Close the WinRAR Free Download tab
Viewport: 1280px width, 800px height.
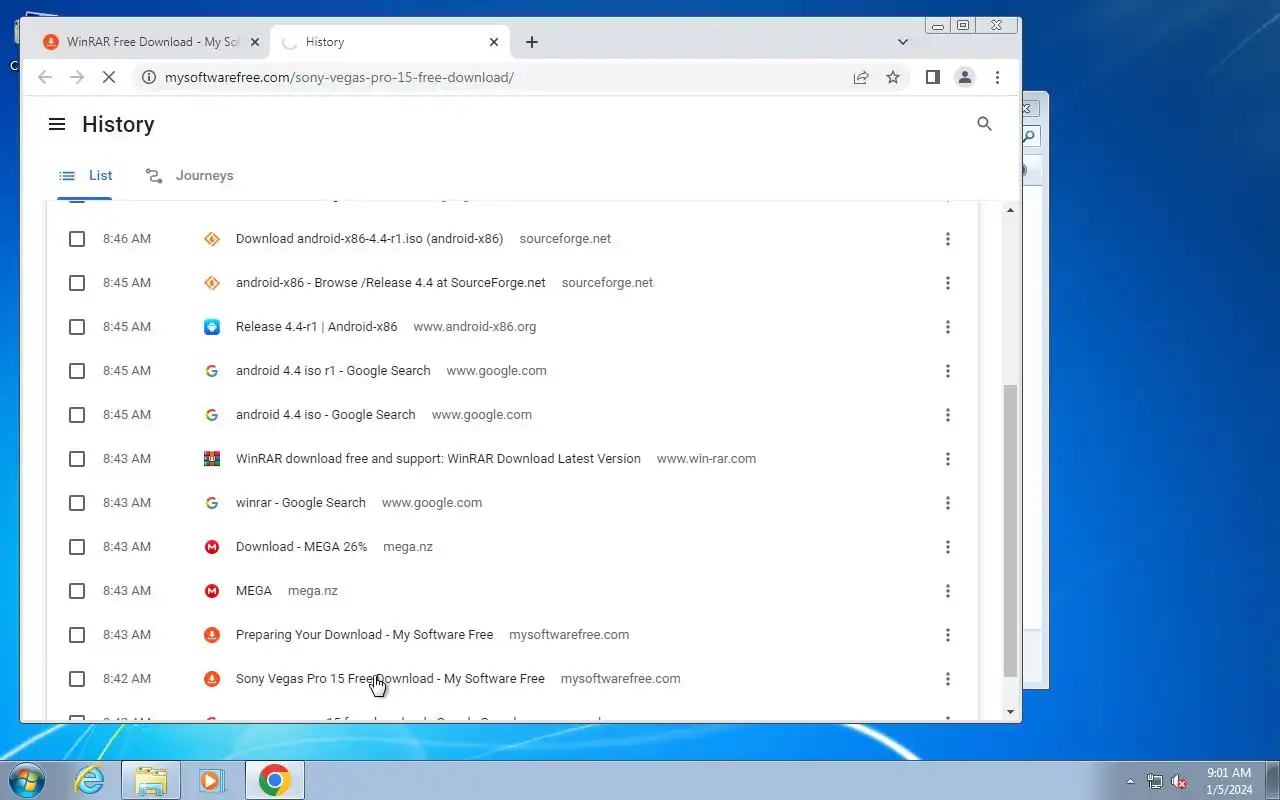coord(254,42)
